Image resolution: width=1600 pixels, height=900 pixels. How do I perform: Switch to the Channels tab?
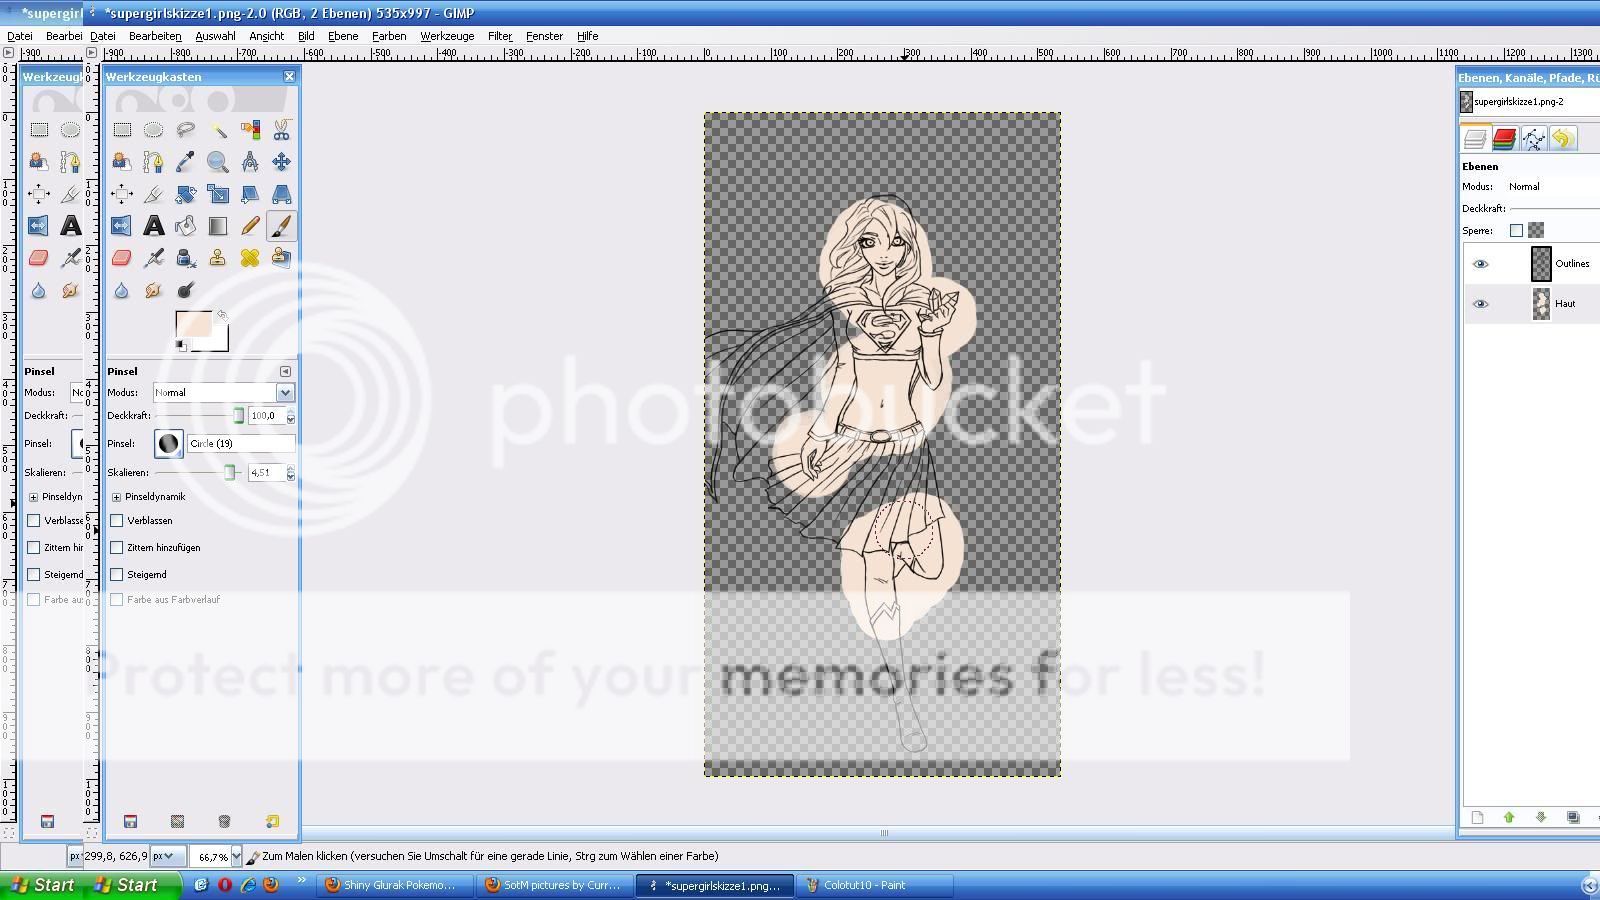(x=1504, y=138)
